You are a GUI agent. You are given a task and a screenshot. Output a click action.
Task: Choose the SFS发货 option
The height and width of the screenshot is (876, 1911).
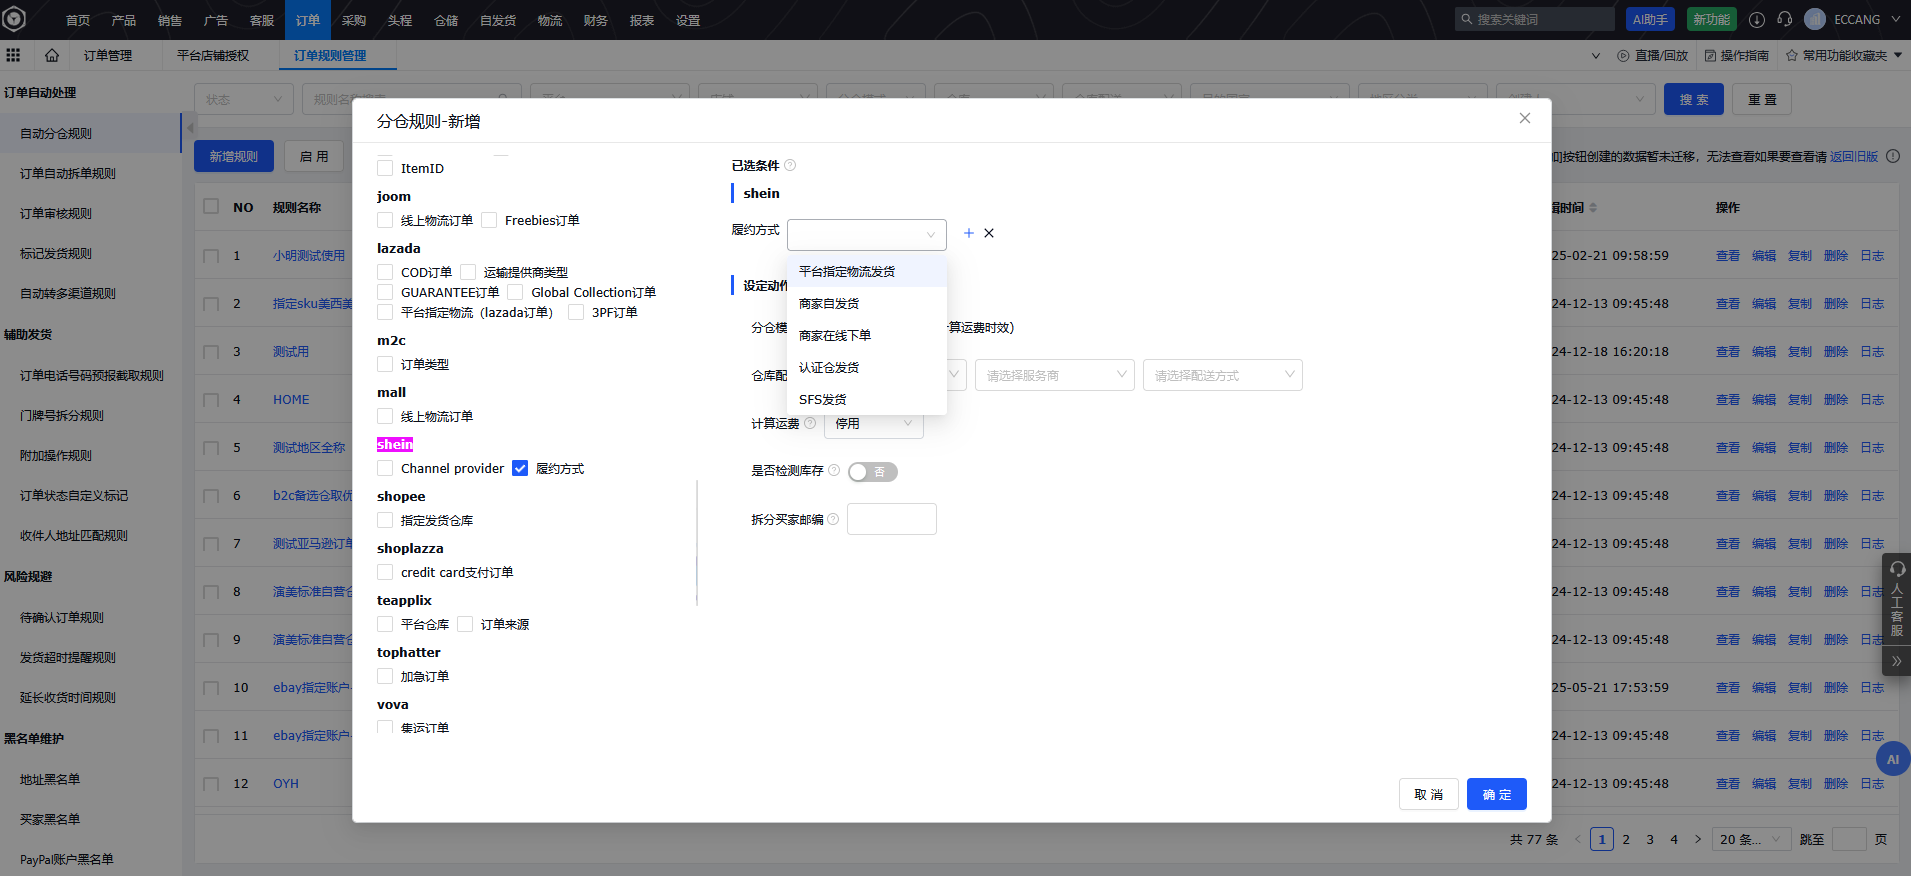[x=823, y=400]
